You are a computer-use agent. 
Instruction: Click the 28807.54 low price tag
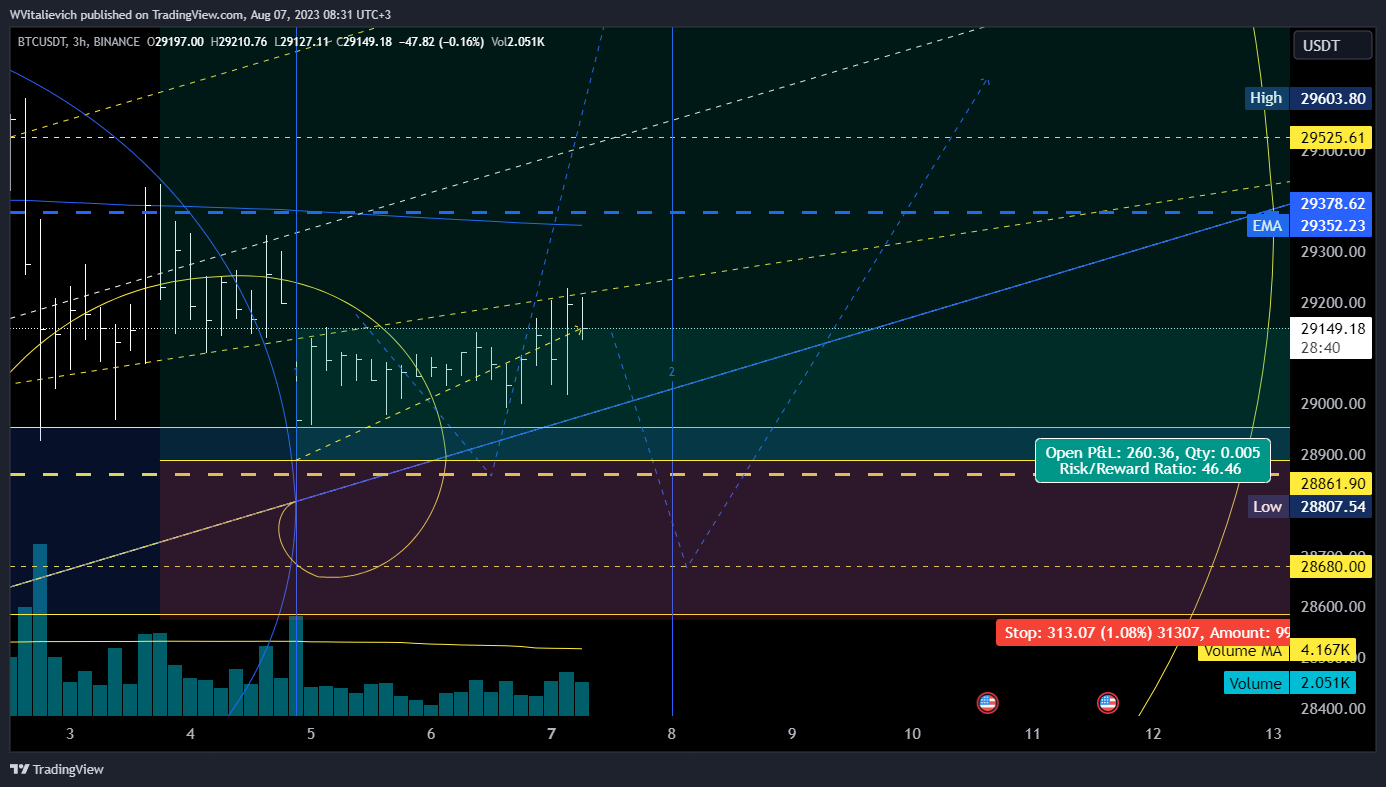(x=1333, y=507)
